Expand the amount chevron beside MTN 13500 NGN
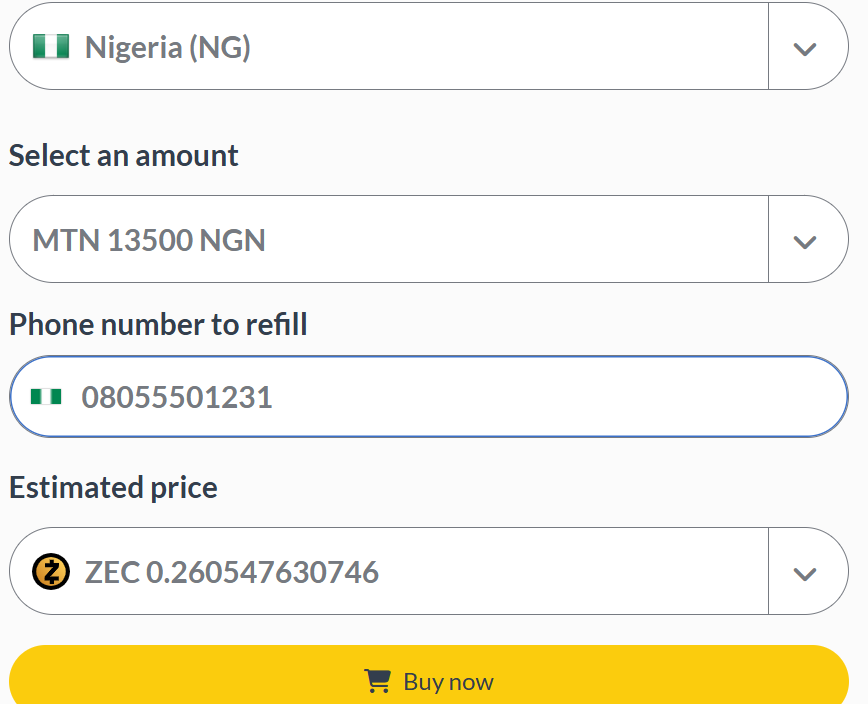Viewport: 868px width, 704px height. click(805, 241)
